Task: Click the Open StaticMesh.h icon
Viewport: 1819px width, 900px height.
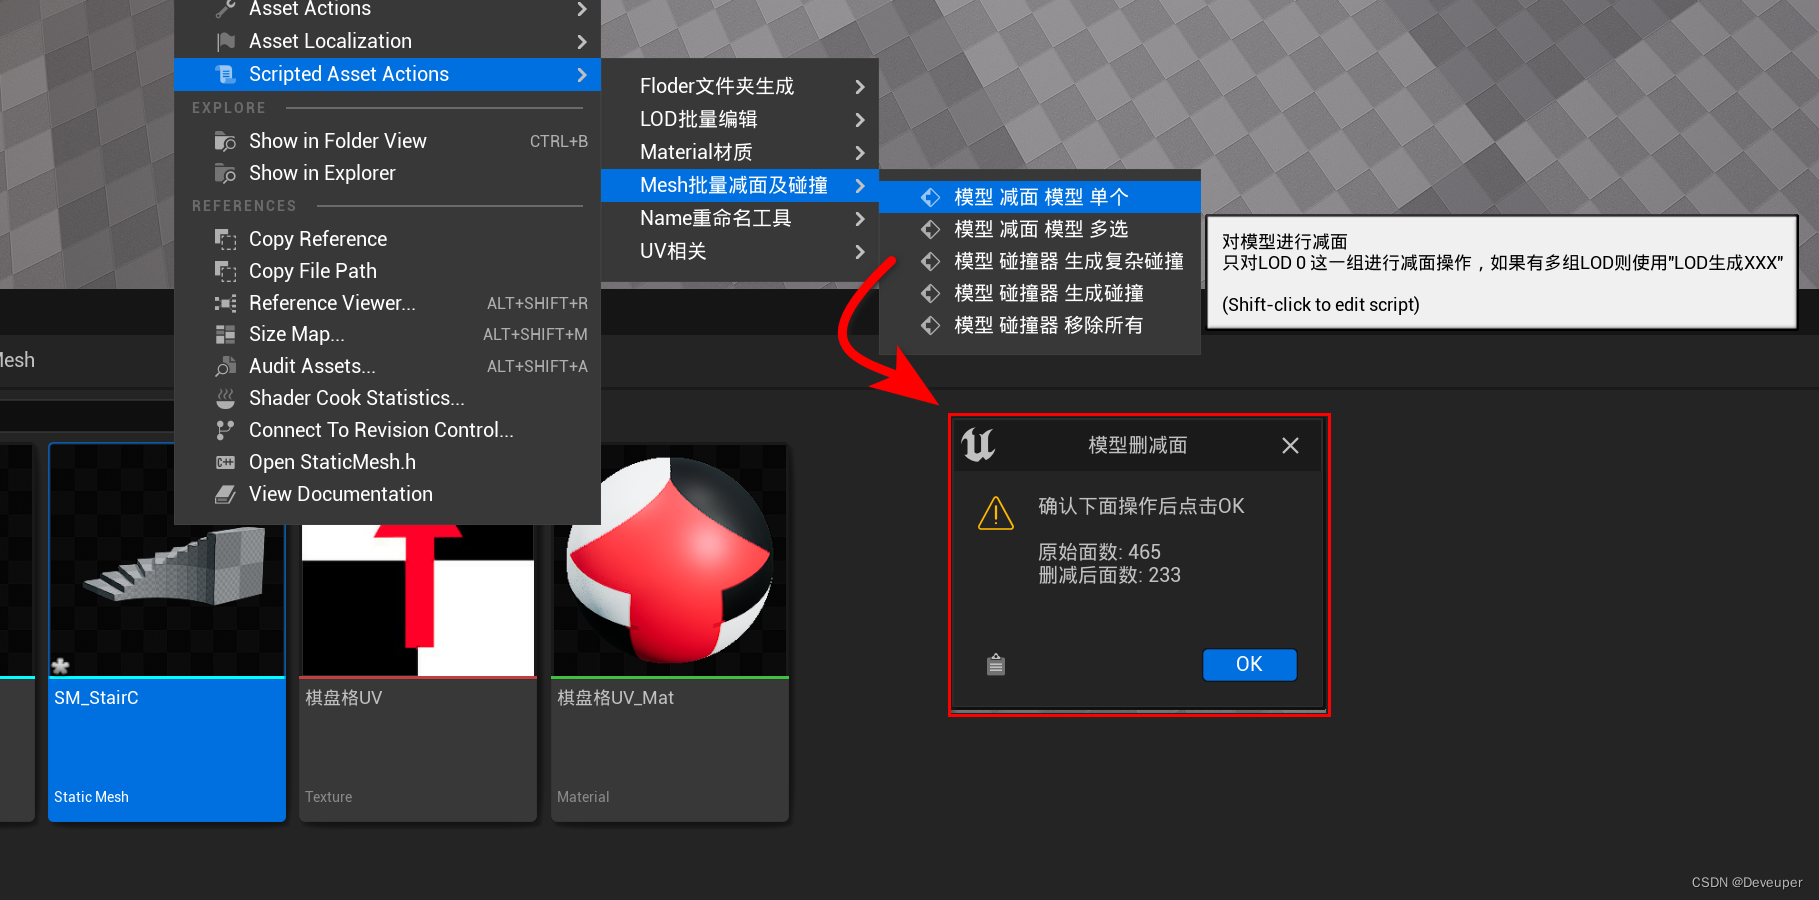Action: (x=226, y=462)
